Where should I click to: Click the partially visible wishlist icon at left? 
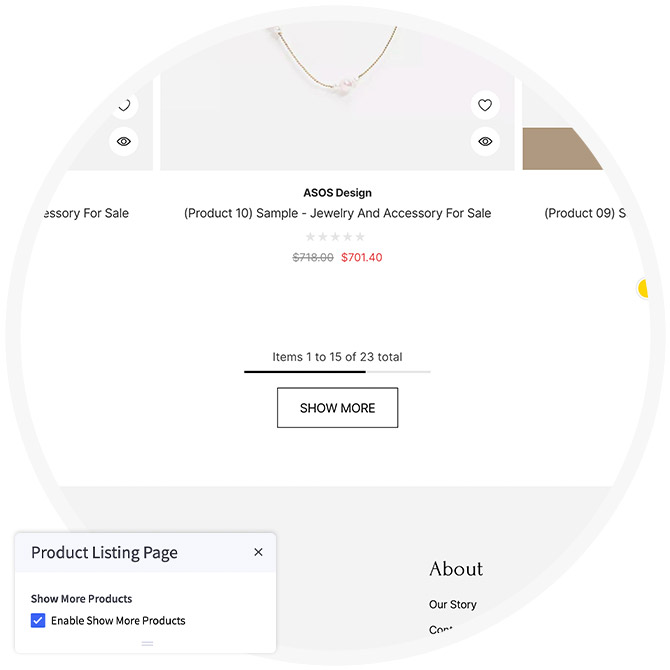click(124, 105)
